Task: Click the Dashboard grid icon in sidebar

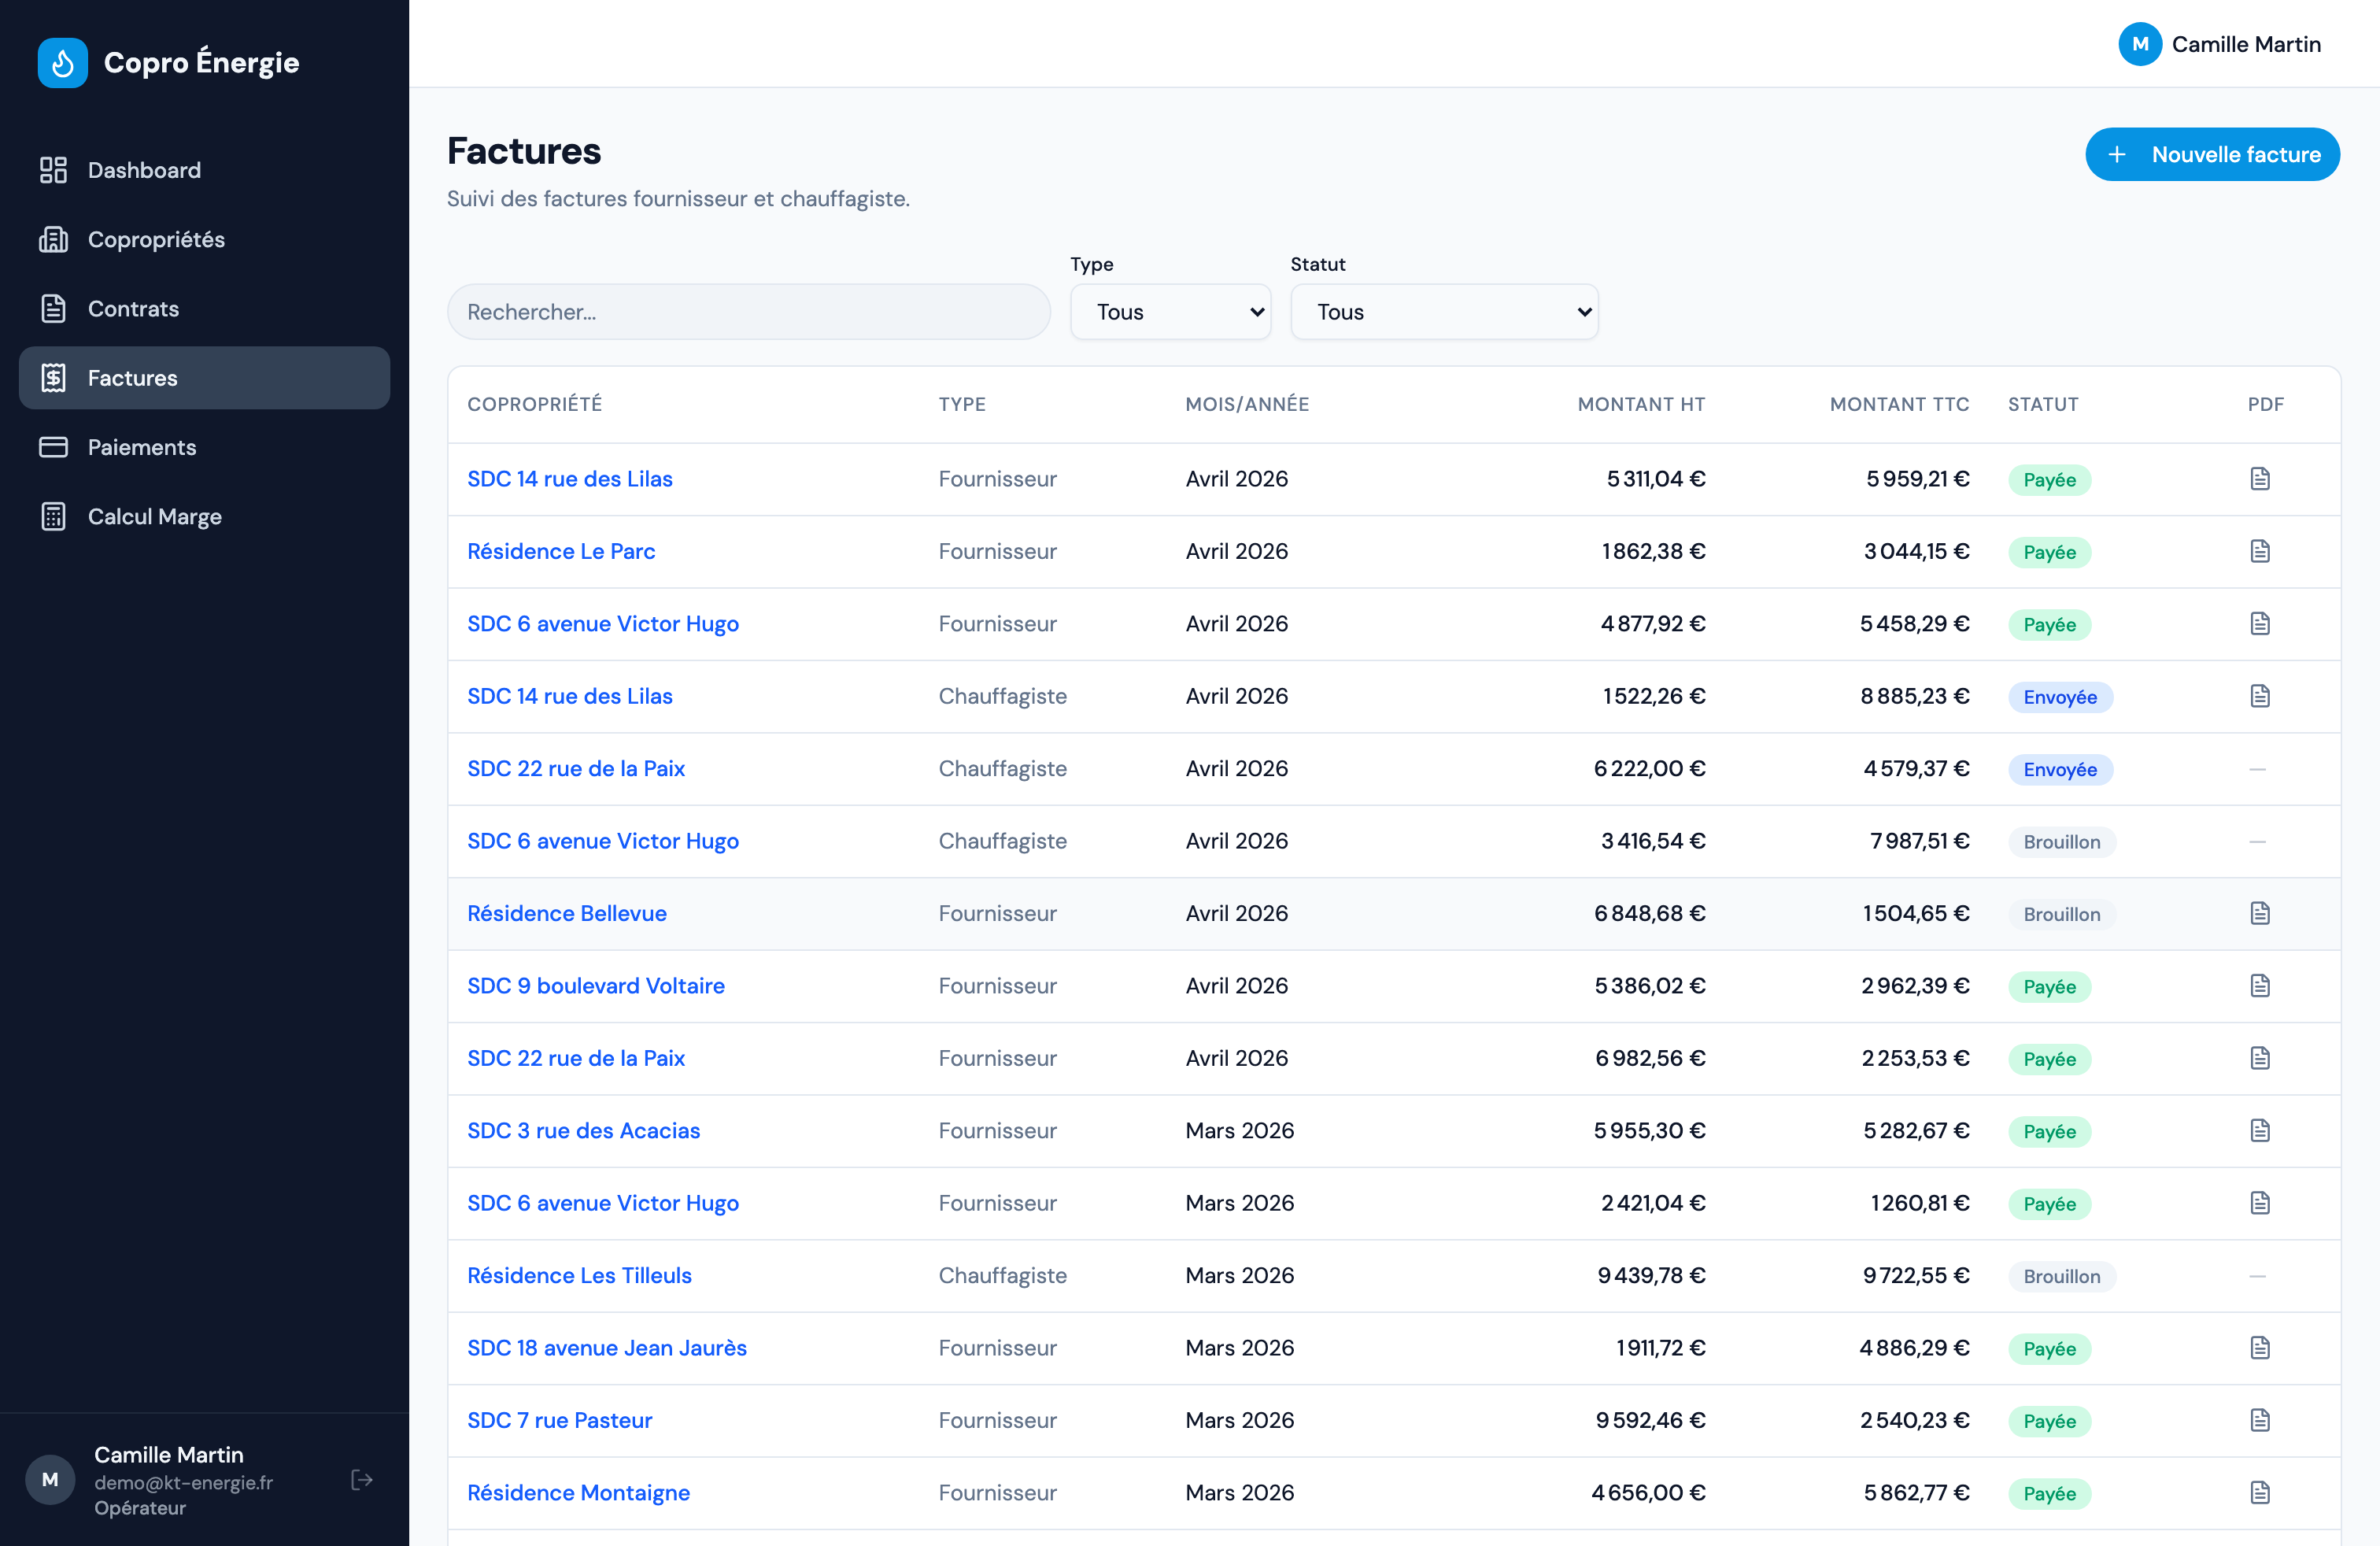Action: pos(53,170)
